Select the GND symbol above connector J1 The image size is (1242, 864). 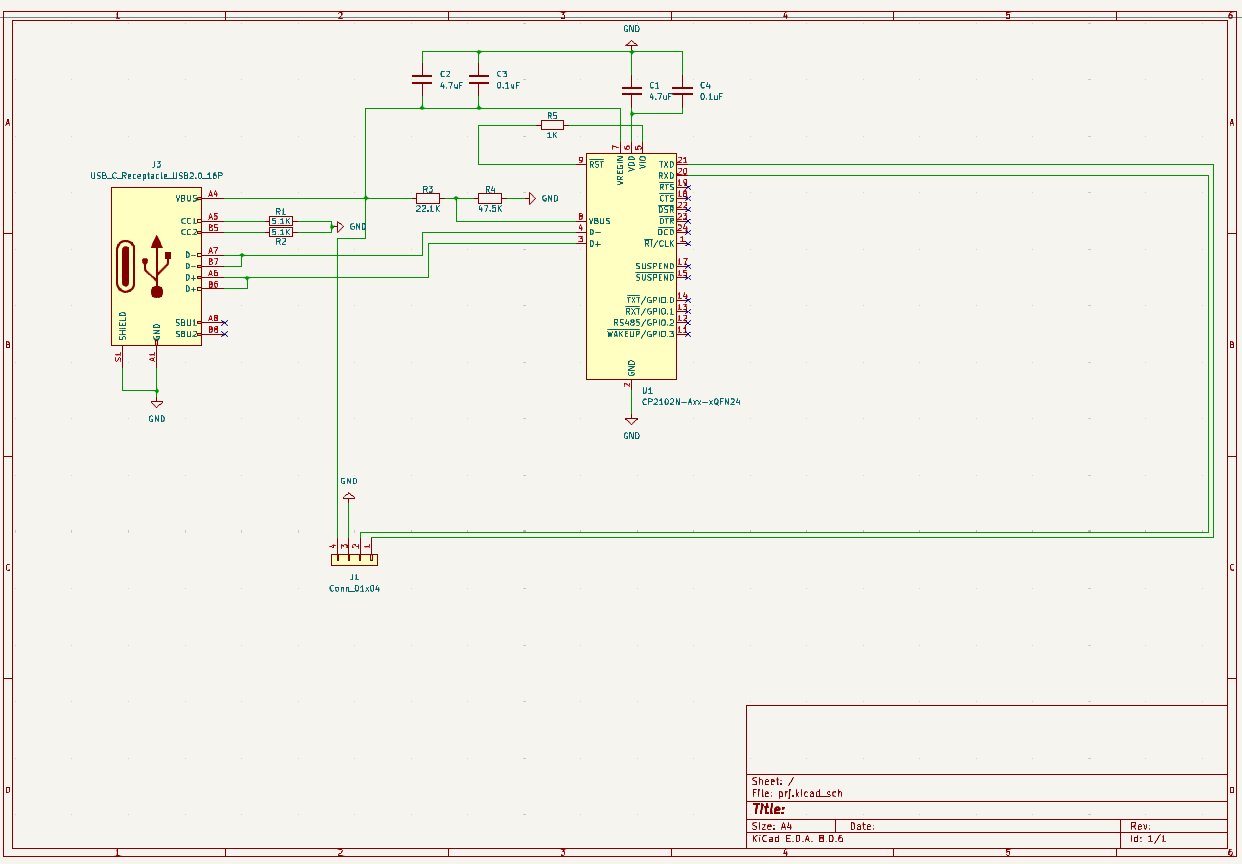coord(348,495)
